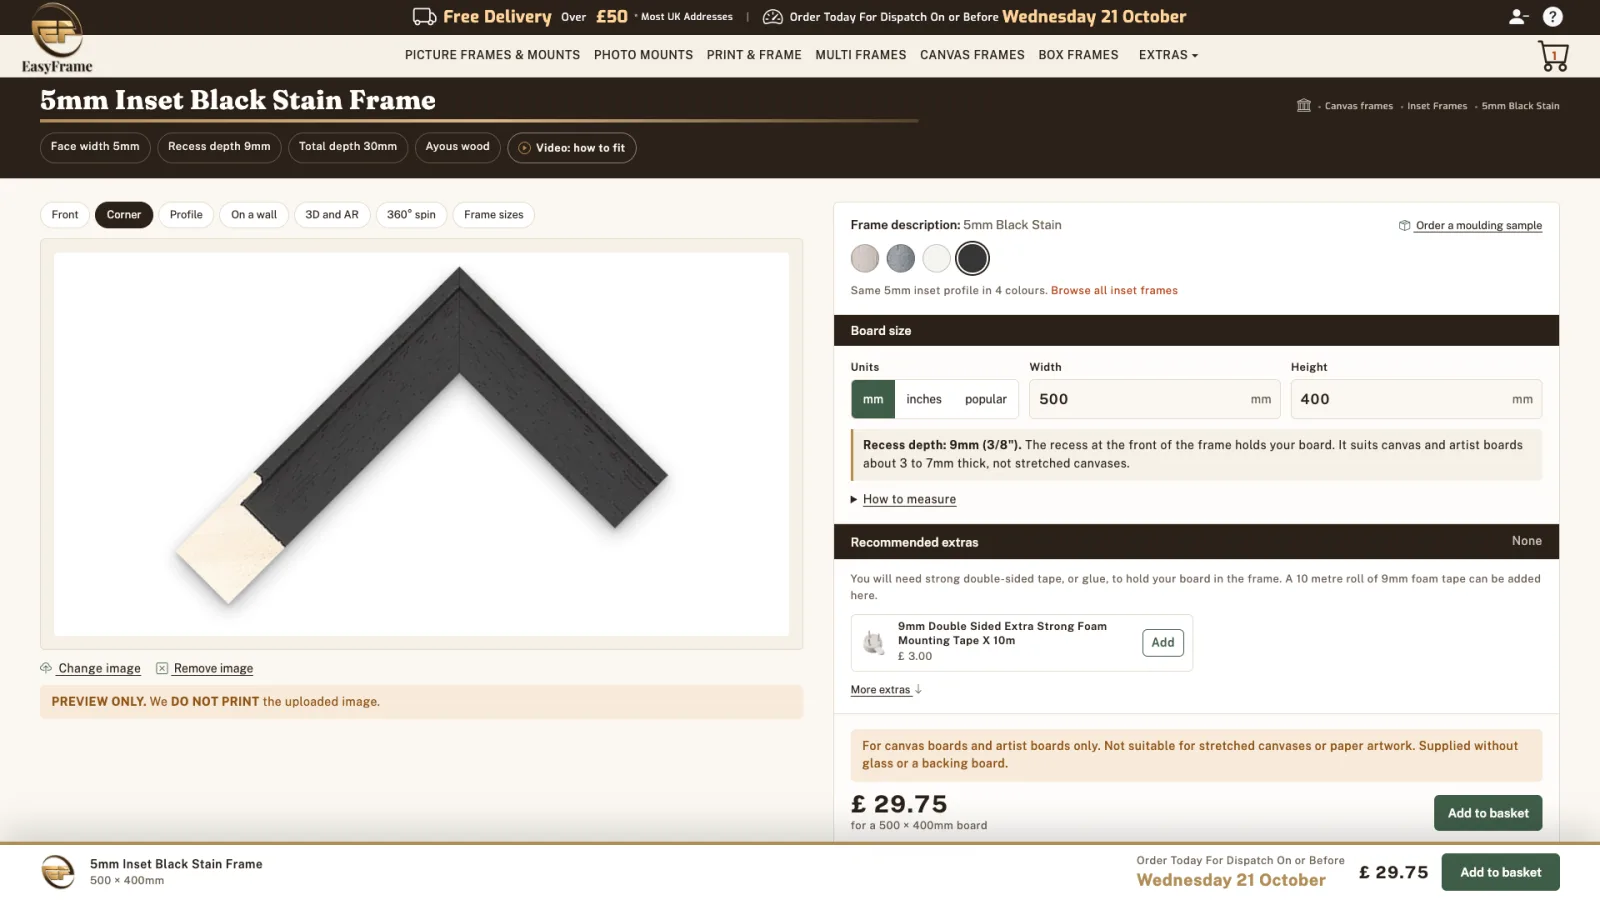Click the Remove image cross icon
This screenshot has width=1600, height=900.
pos(162,668)
